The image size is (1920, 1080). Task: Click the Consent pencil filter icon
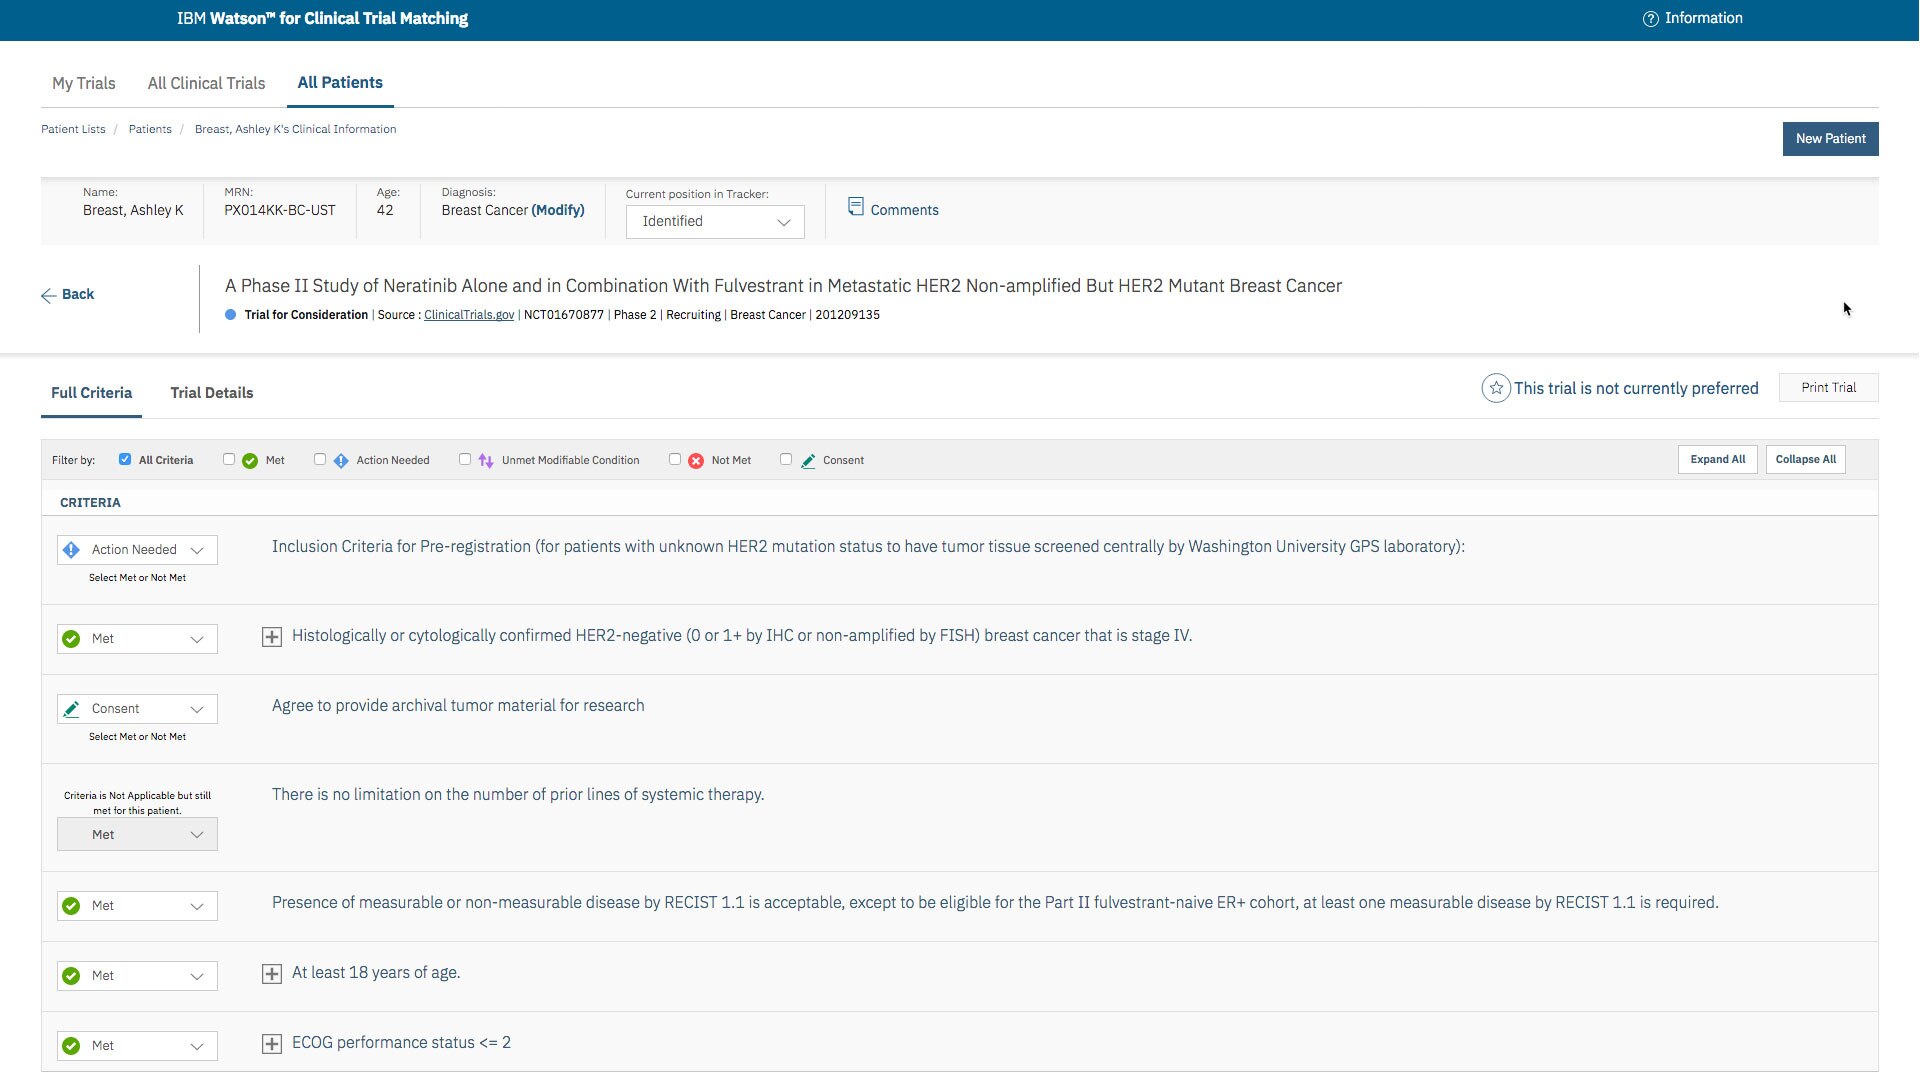coord(808,461)
